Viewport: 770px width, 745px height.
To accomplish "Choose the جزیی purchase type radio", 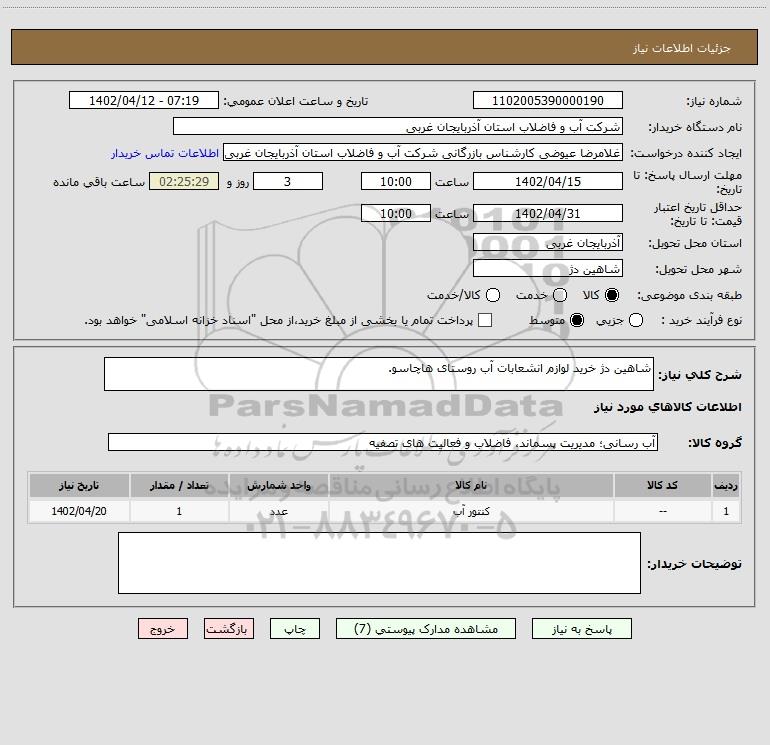I will tap(636, 321).
